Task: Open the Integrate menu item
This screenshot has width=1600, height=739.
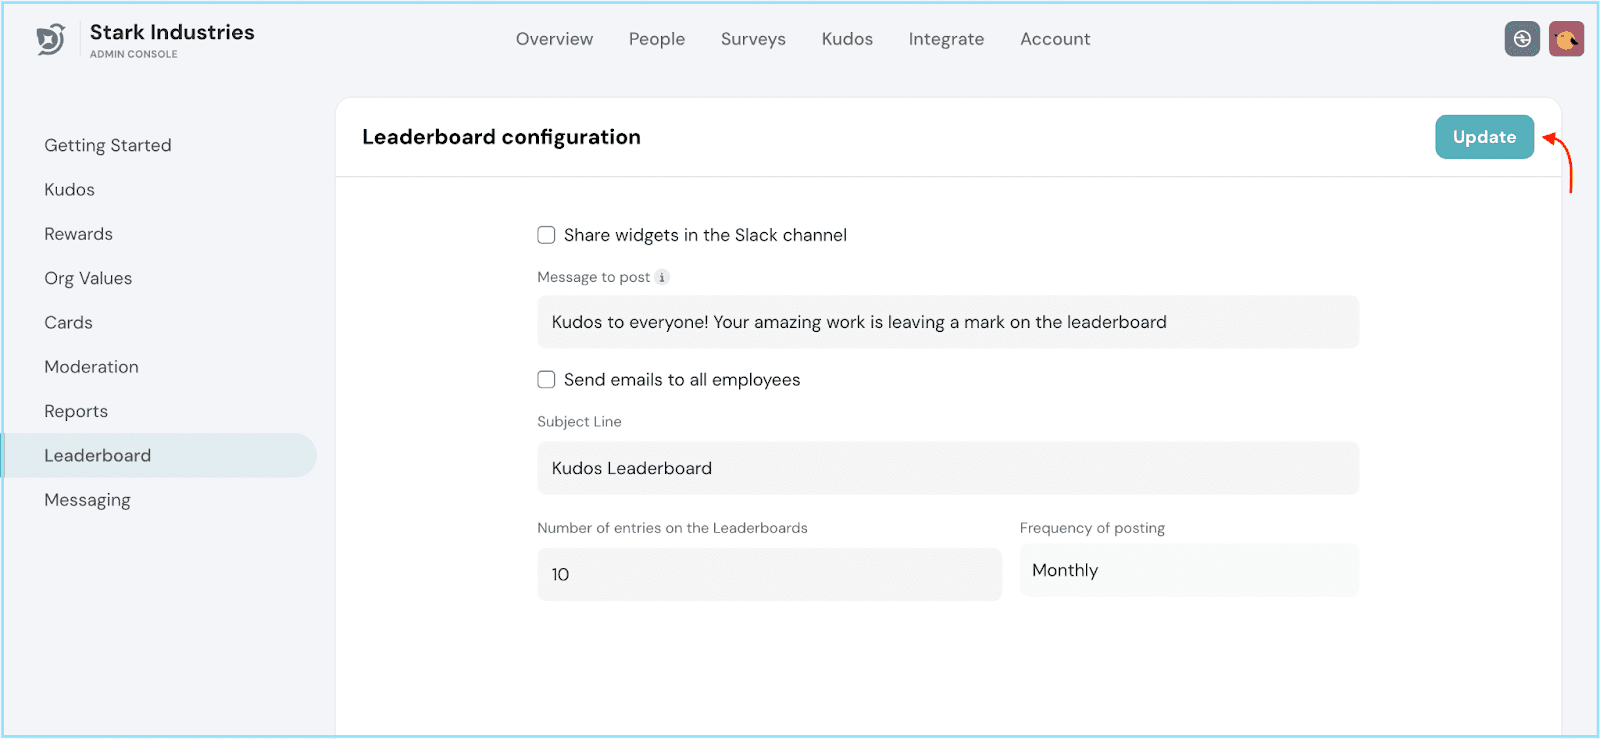Action: point(946,39)
